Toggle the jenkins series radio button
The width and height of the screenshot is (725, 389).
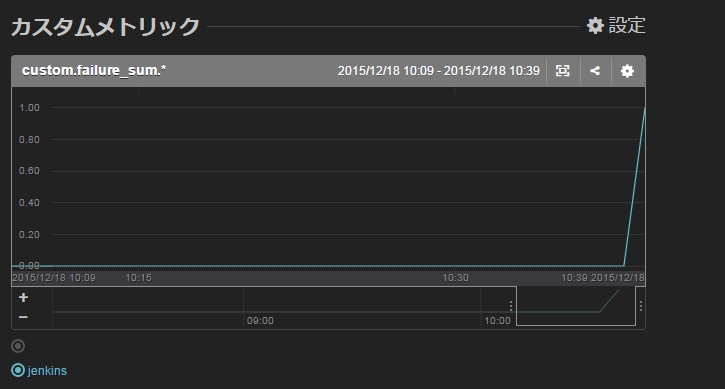click(18, 370)
